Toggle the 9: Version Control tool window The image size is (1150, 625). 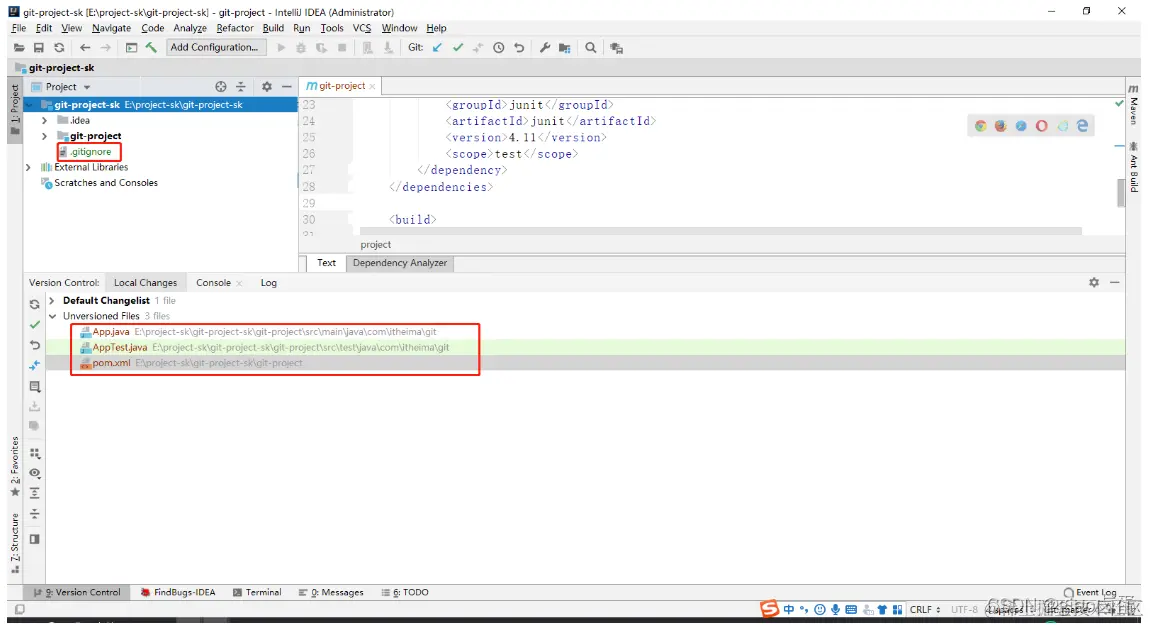pyautogui.click(x=77, y=592)
